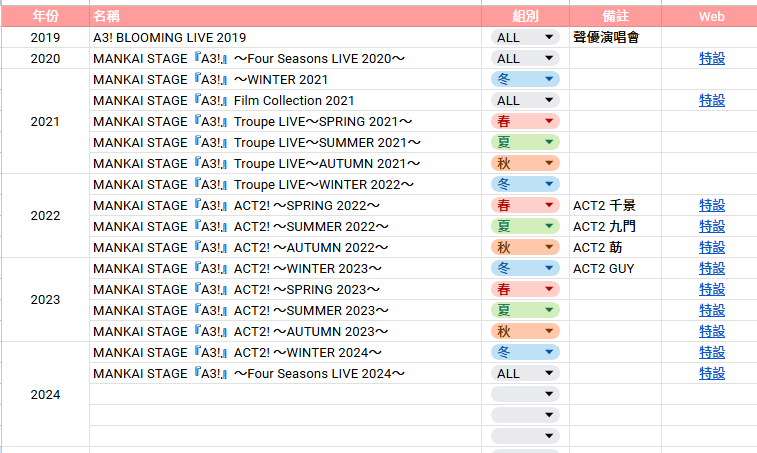Open the 特設 link for Four Seasons LIVE 2020
The height and width of the screenshot is (453, 757).
(712, 58)
